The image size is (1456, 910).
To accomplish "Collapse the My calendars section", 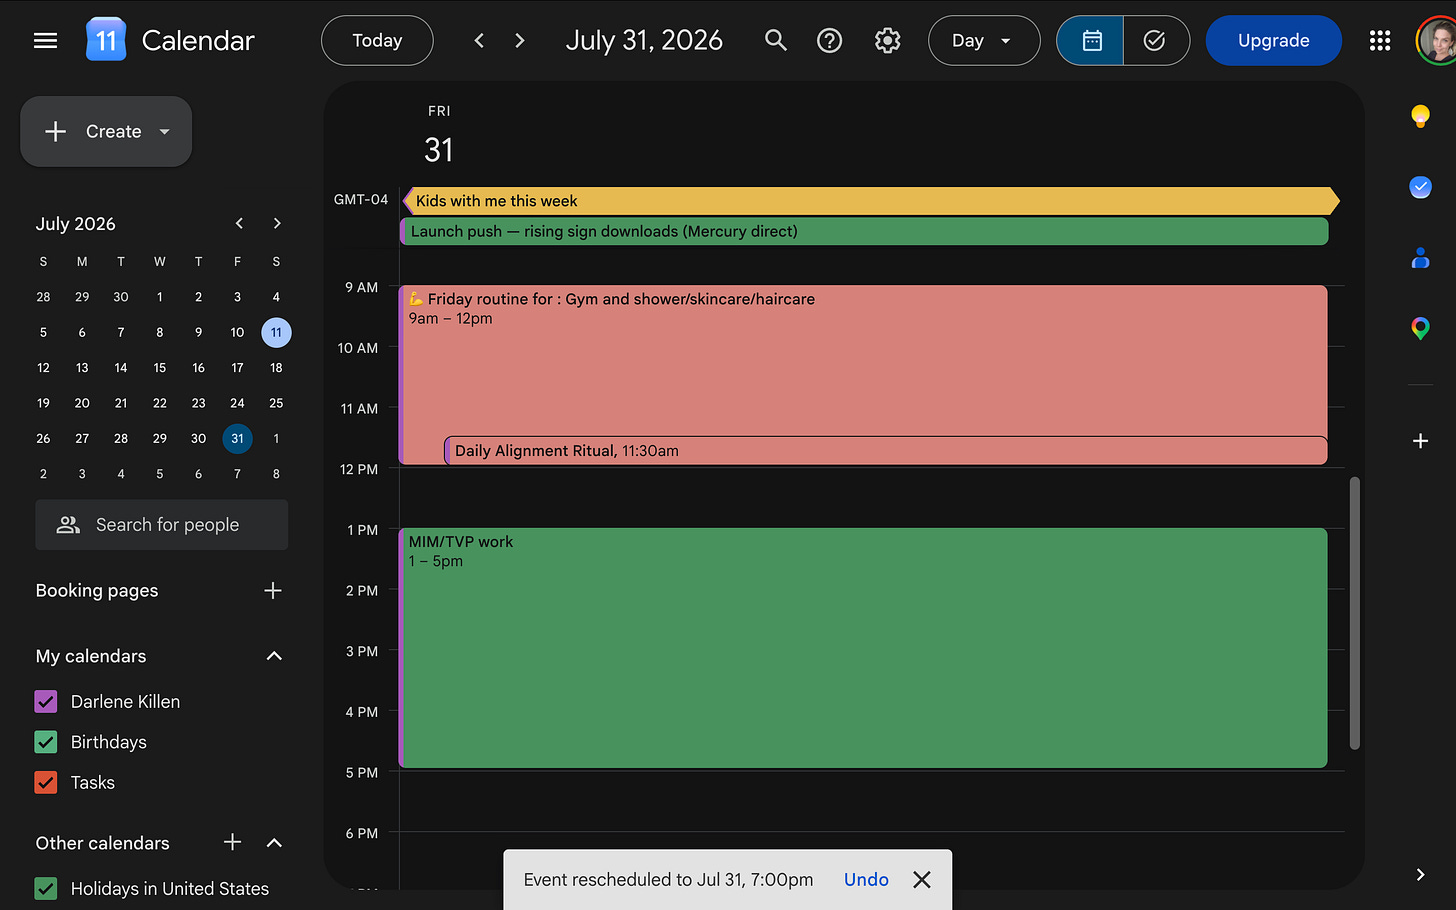I will click(x=275, y=656).
